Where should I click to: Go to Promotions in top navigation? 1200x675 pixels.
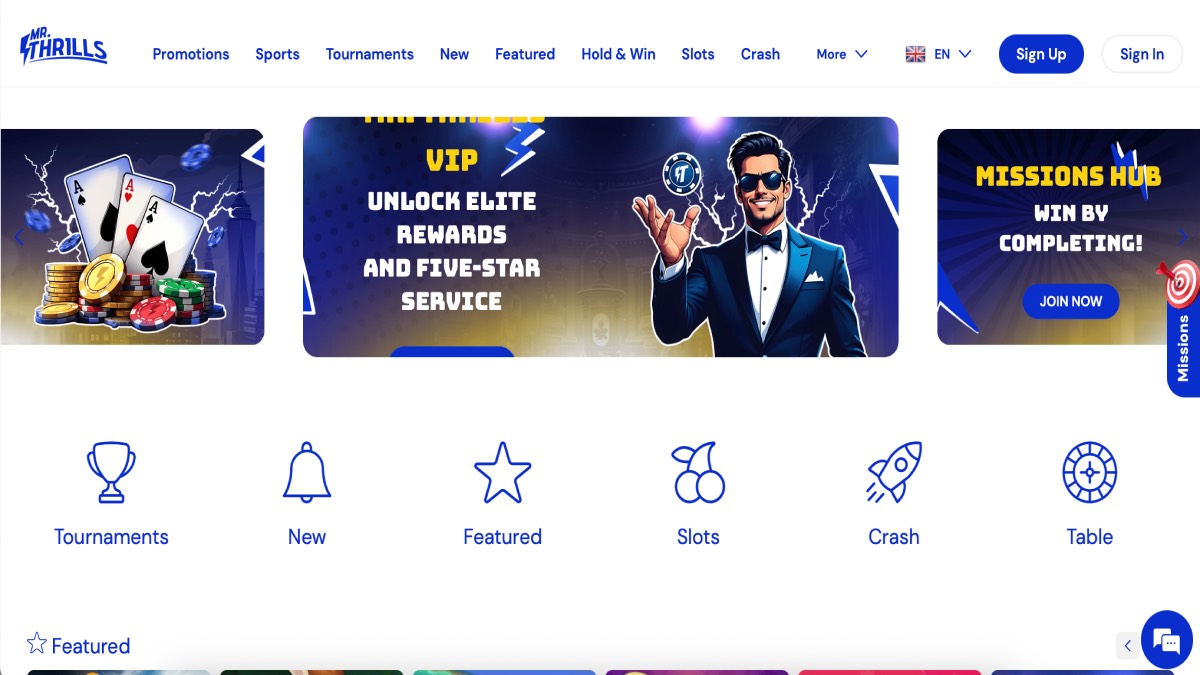[x=191, y=54]
